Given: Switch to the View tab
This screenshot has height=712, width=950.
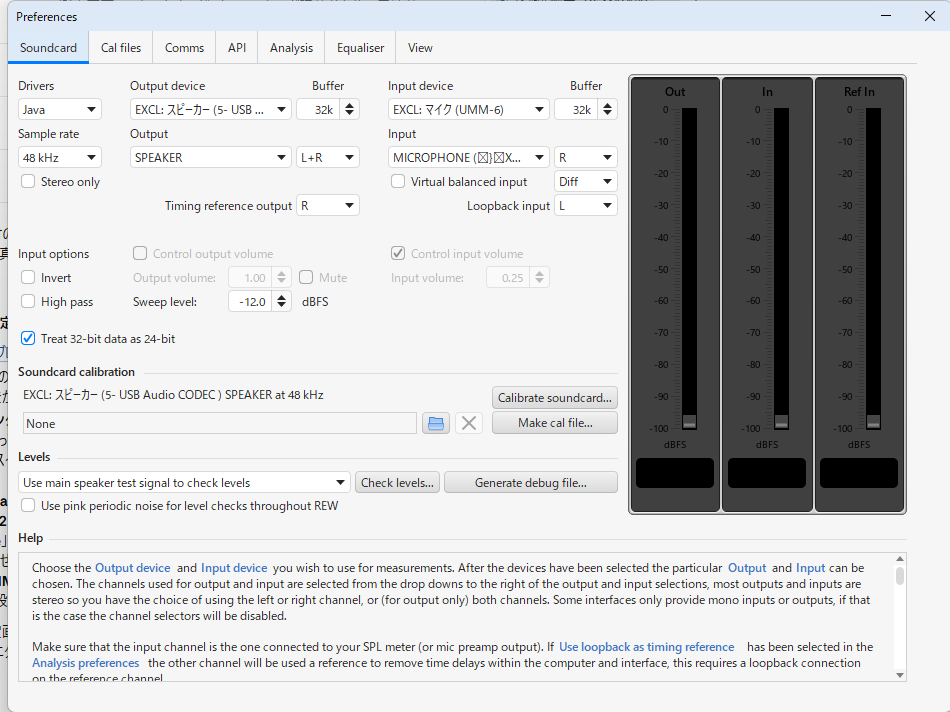Looking at the screenshot, I should [420, 48].
